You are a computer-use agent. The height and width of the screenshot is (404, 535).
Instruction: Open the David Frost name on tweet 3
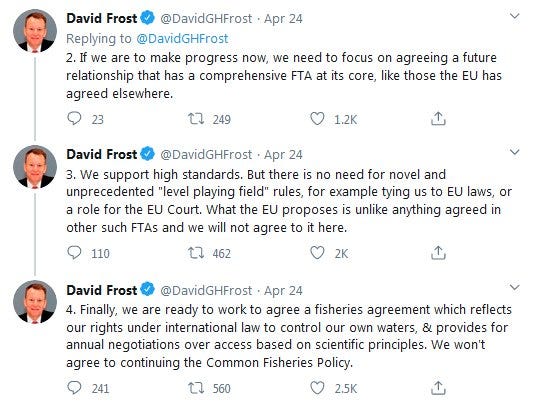click(102, 154)
